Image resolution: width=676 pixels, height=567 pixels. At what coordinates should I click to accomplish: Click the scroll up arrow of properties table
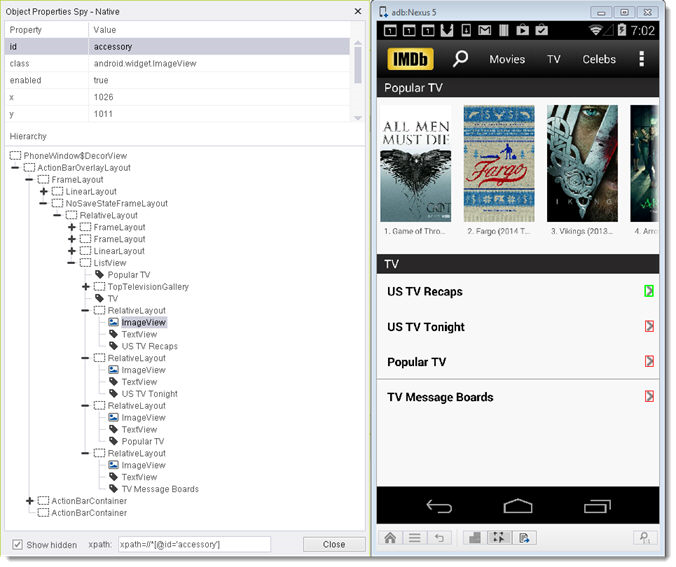tap(360, 44)
